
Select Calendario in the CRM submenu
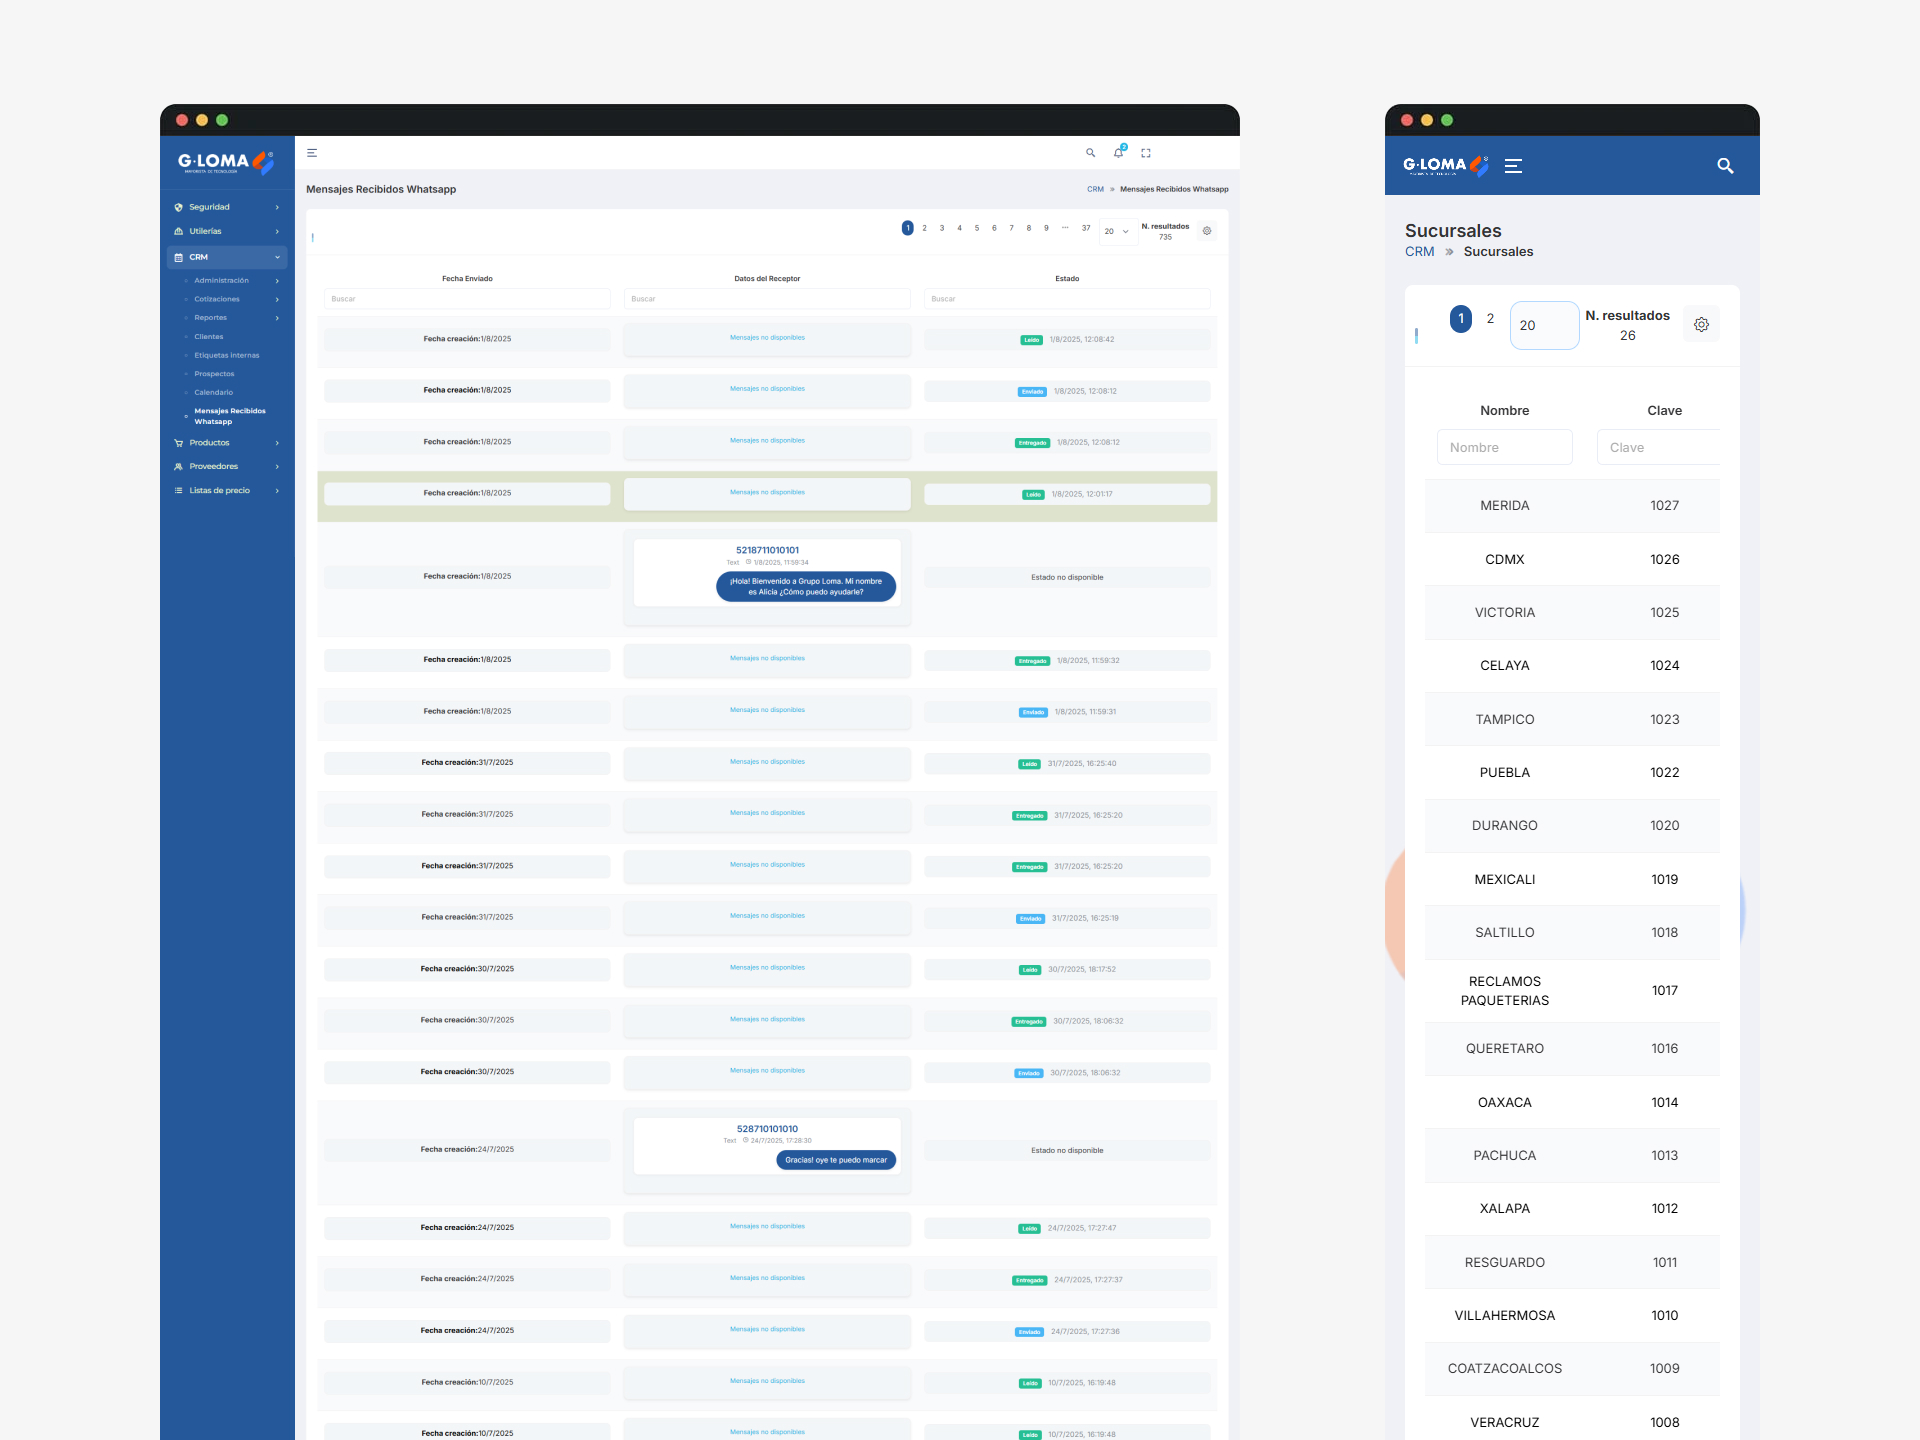213,392
